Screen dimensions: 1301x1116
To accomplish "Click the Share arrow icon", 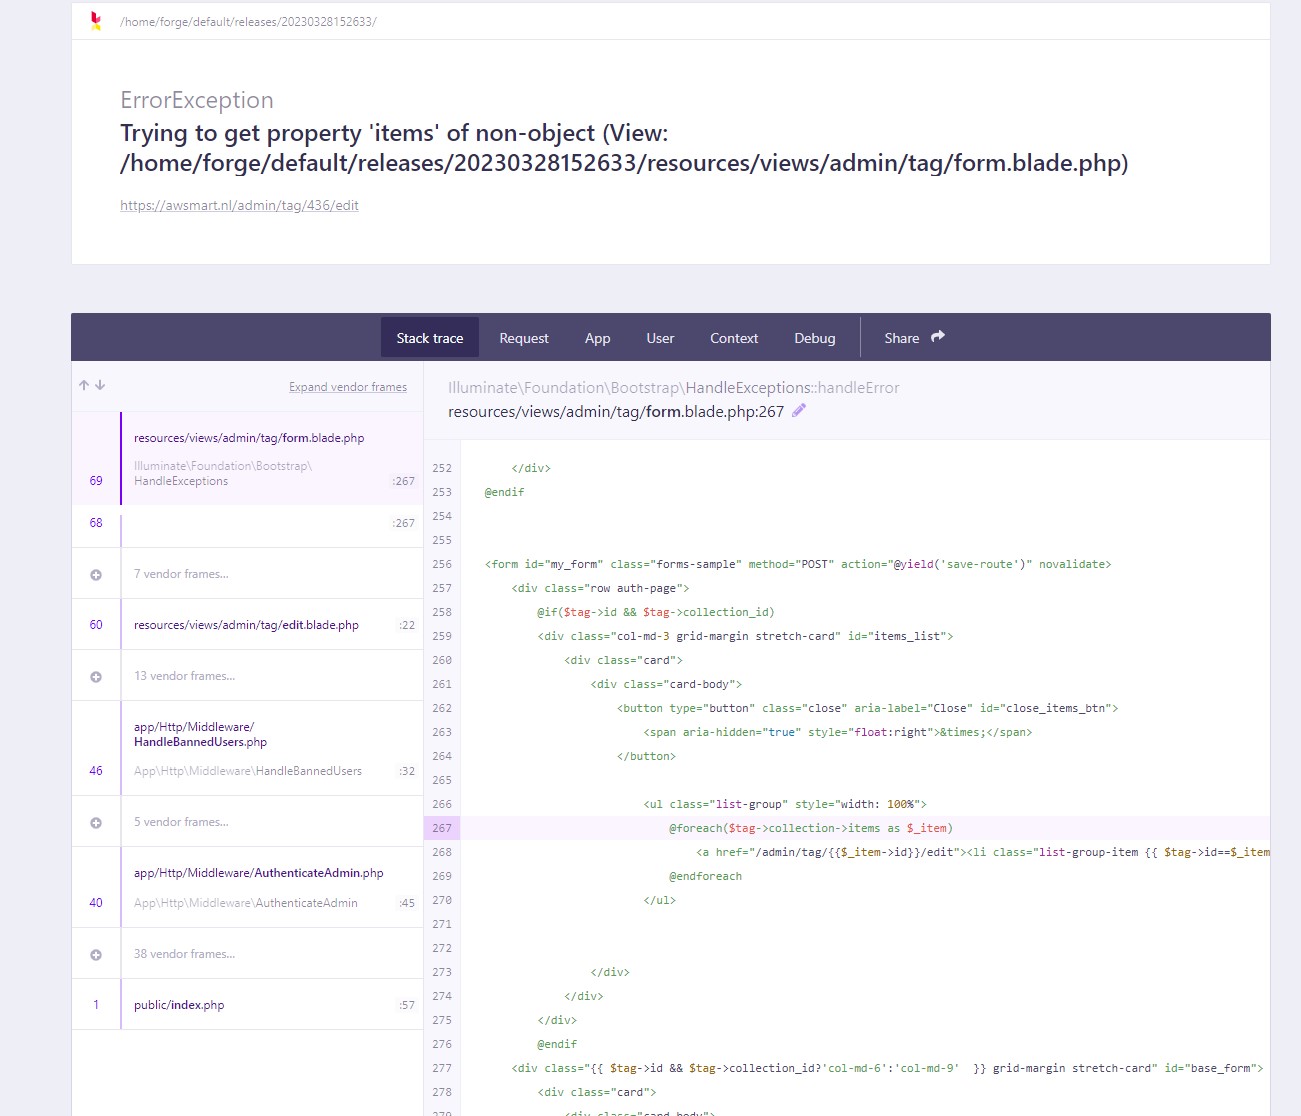I will pos(937,337).
